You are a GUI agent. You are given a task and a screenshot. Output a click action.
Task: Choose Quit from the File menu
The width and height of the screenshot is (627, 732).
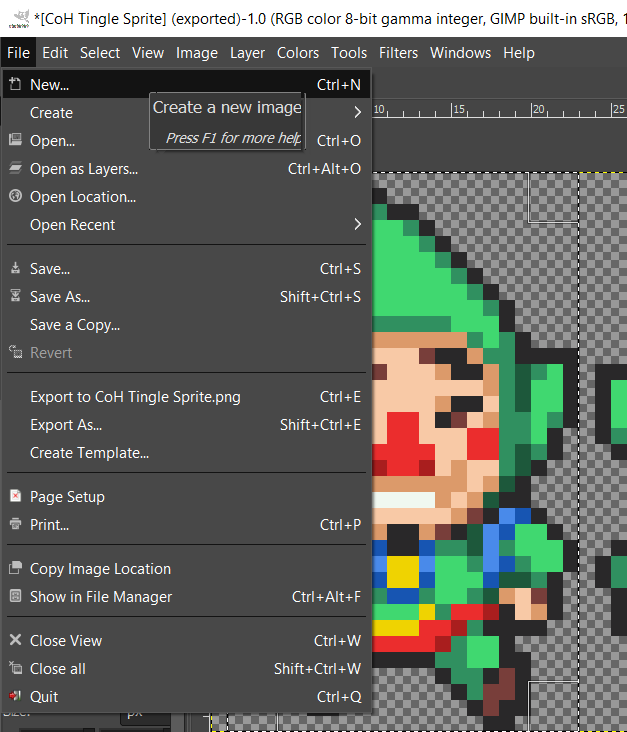(187, 697)
